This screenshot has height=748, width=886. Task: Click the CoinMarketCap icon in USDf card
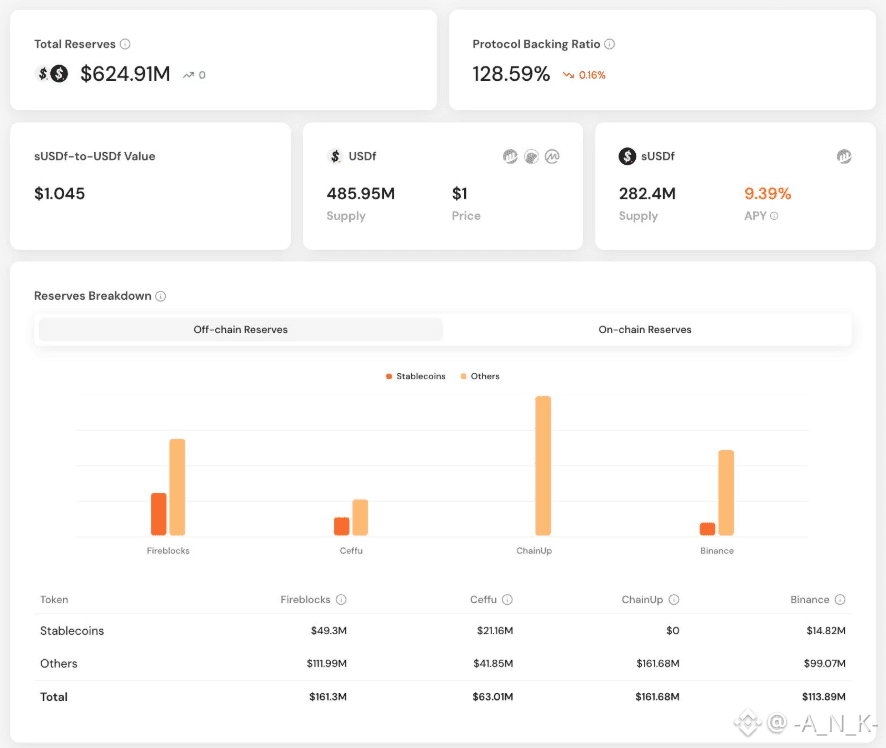(552, 156)
